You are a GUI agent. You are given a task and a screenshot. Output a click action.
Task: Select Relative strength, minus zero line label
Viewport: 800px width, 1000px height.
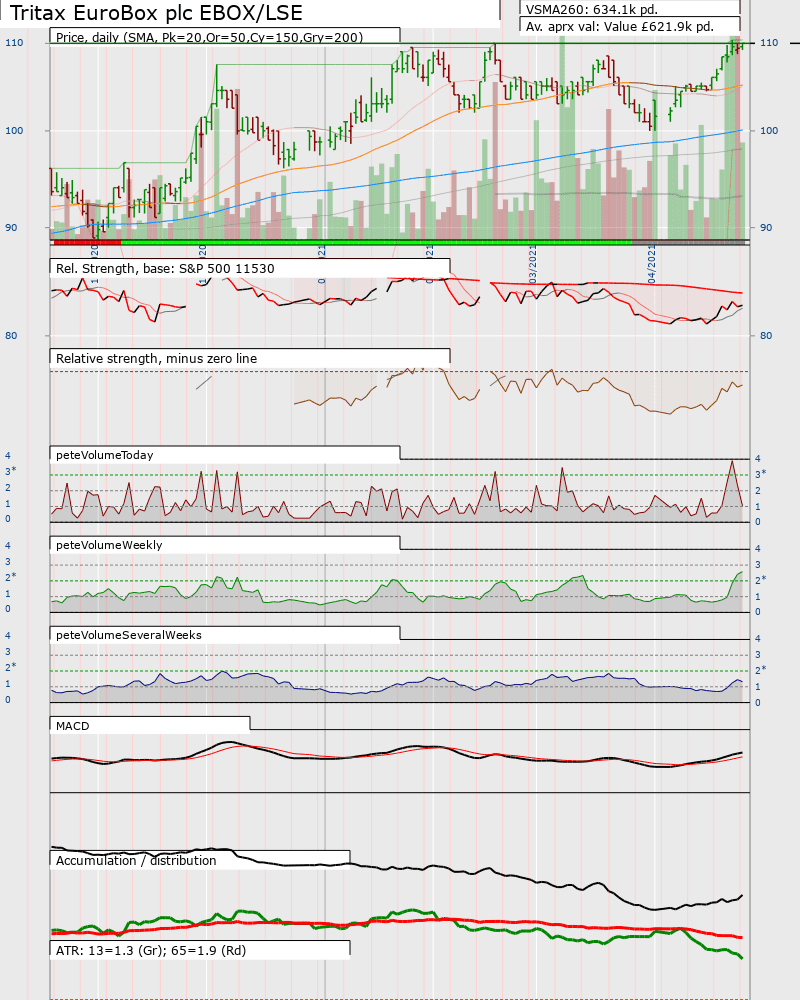click(156, 358)
